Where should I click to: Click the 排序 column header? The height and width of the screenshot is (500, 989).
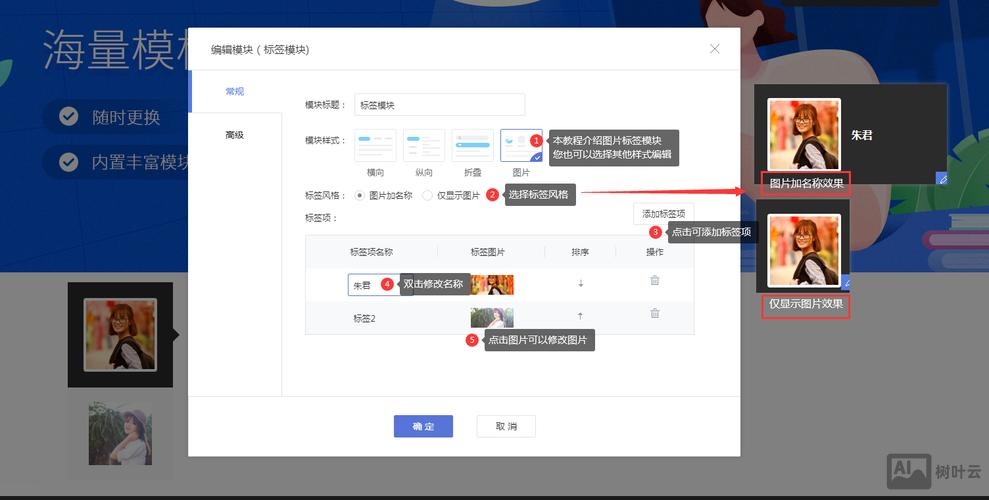580,252
